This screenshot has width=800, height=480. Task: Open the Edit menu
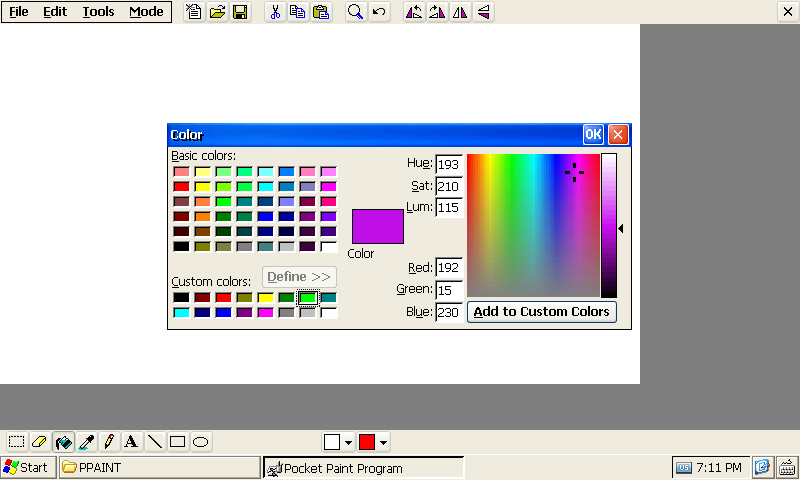[55, 12]
